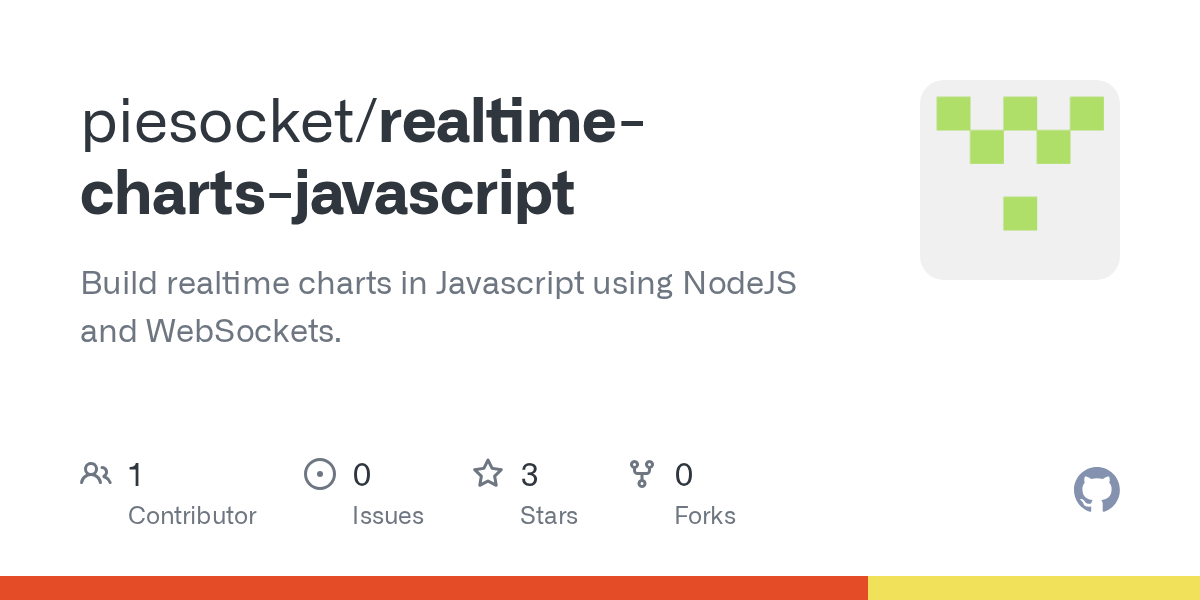The image size is (1200, 600).
Task: Click the yellow language bar segment
Action: pos(1034,588)
